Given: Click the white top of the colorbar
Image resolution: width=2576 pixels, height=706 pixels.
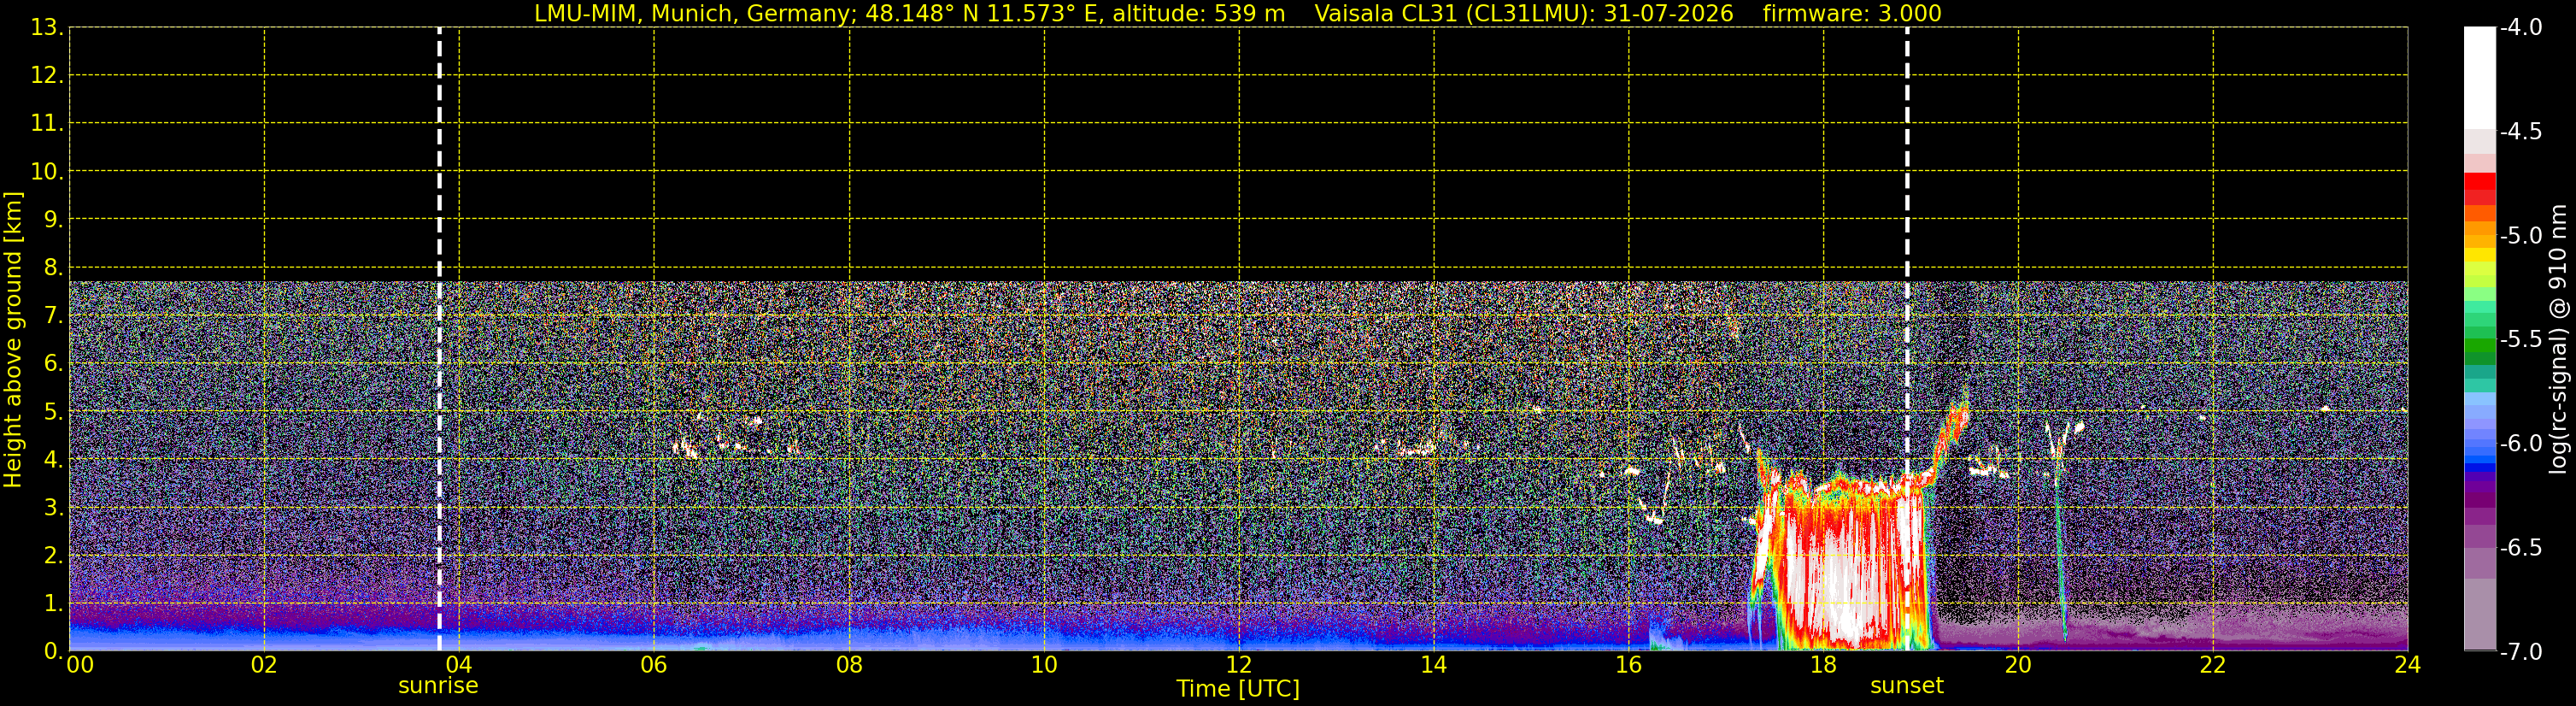Looking at the screenshot, I should 2479,75.
